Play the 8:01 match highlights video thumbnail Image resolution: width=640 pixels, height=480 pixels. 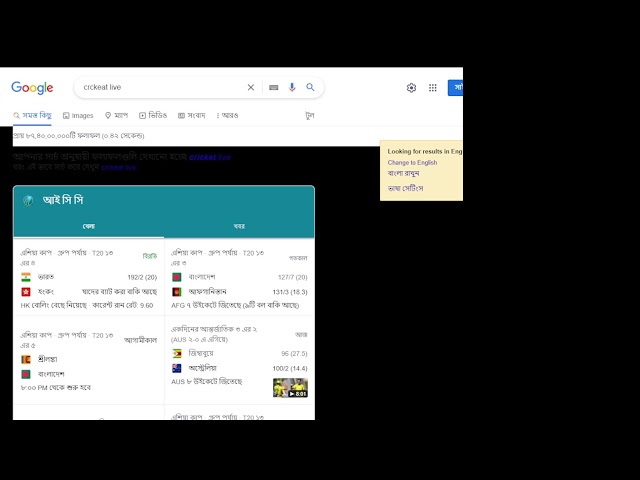click(290, 388)
